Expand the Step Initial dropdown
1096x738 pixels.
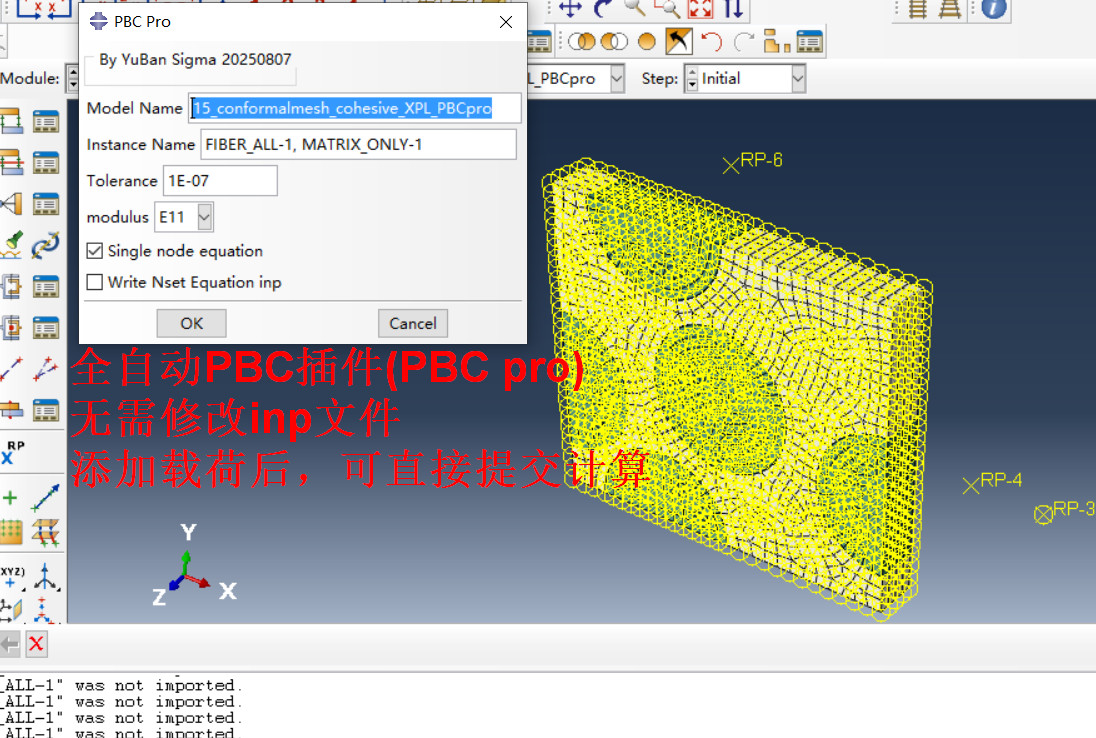pyautogui.click(x=797, y=78)
